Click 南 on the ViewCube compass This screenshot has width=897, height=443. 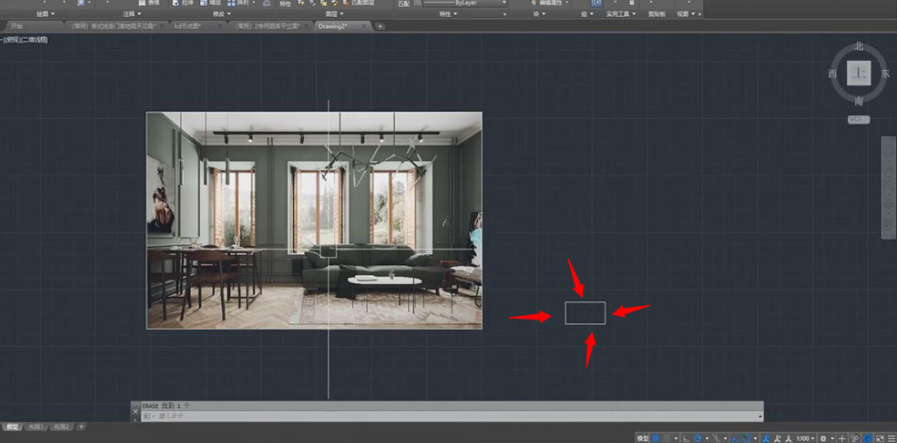pos(859,101)
